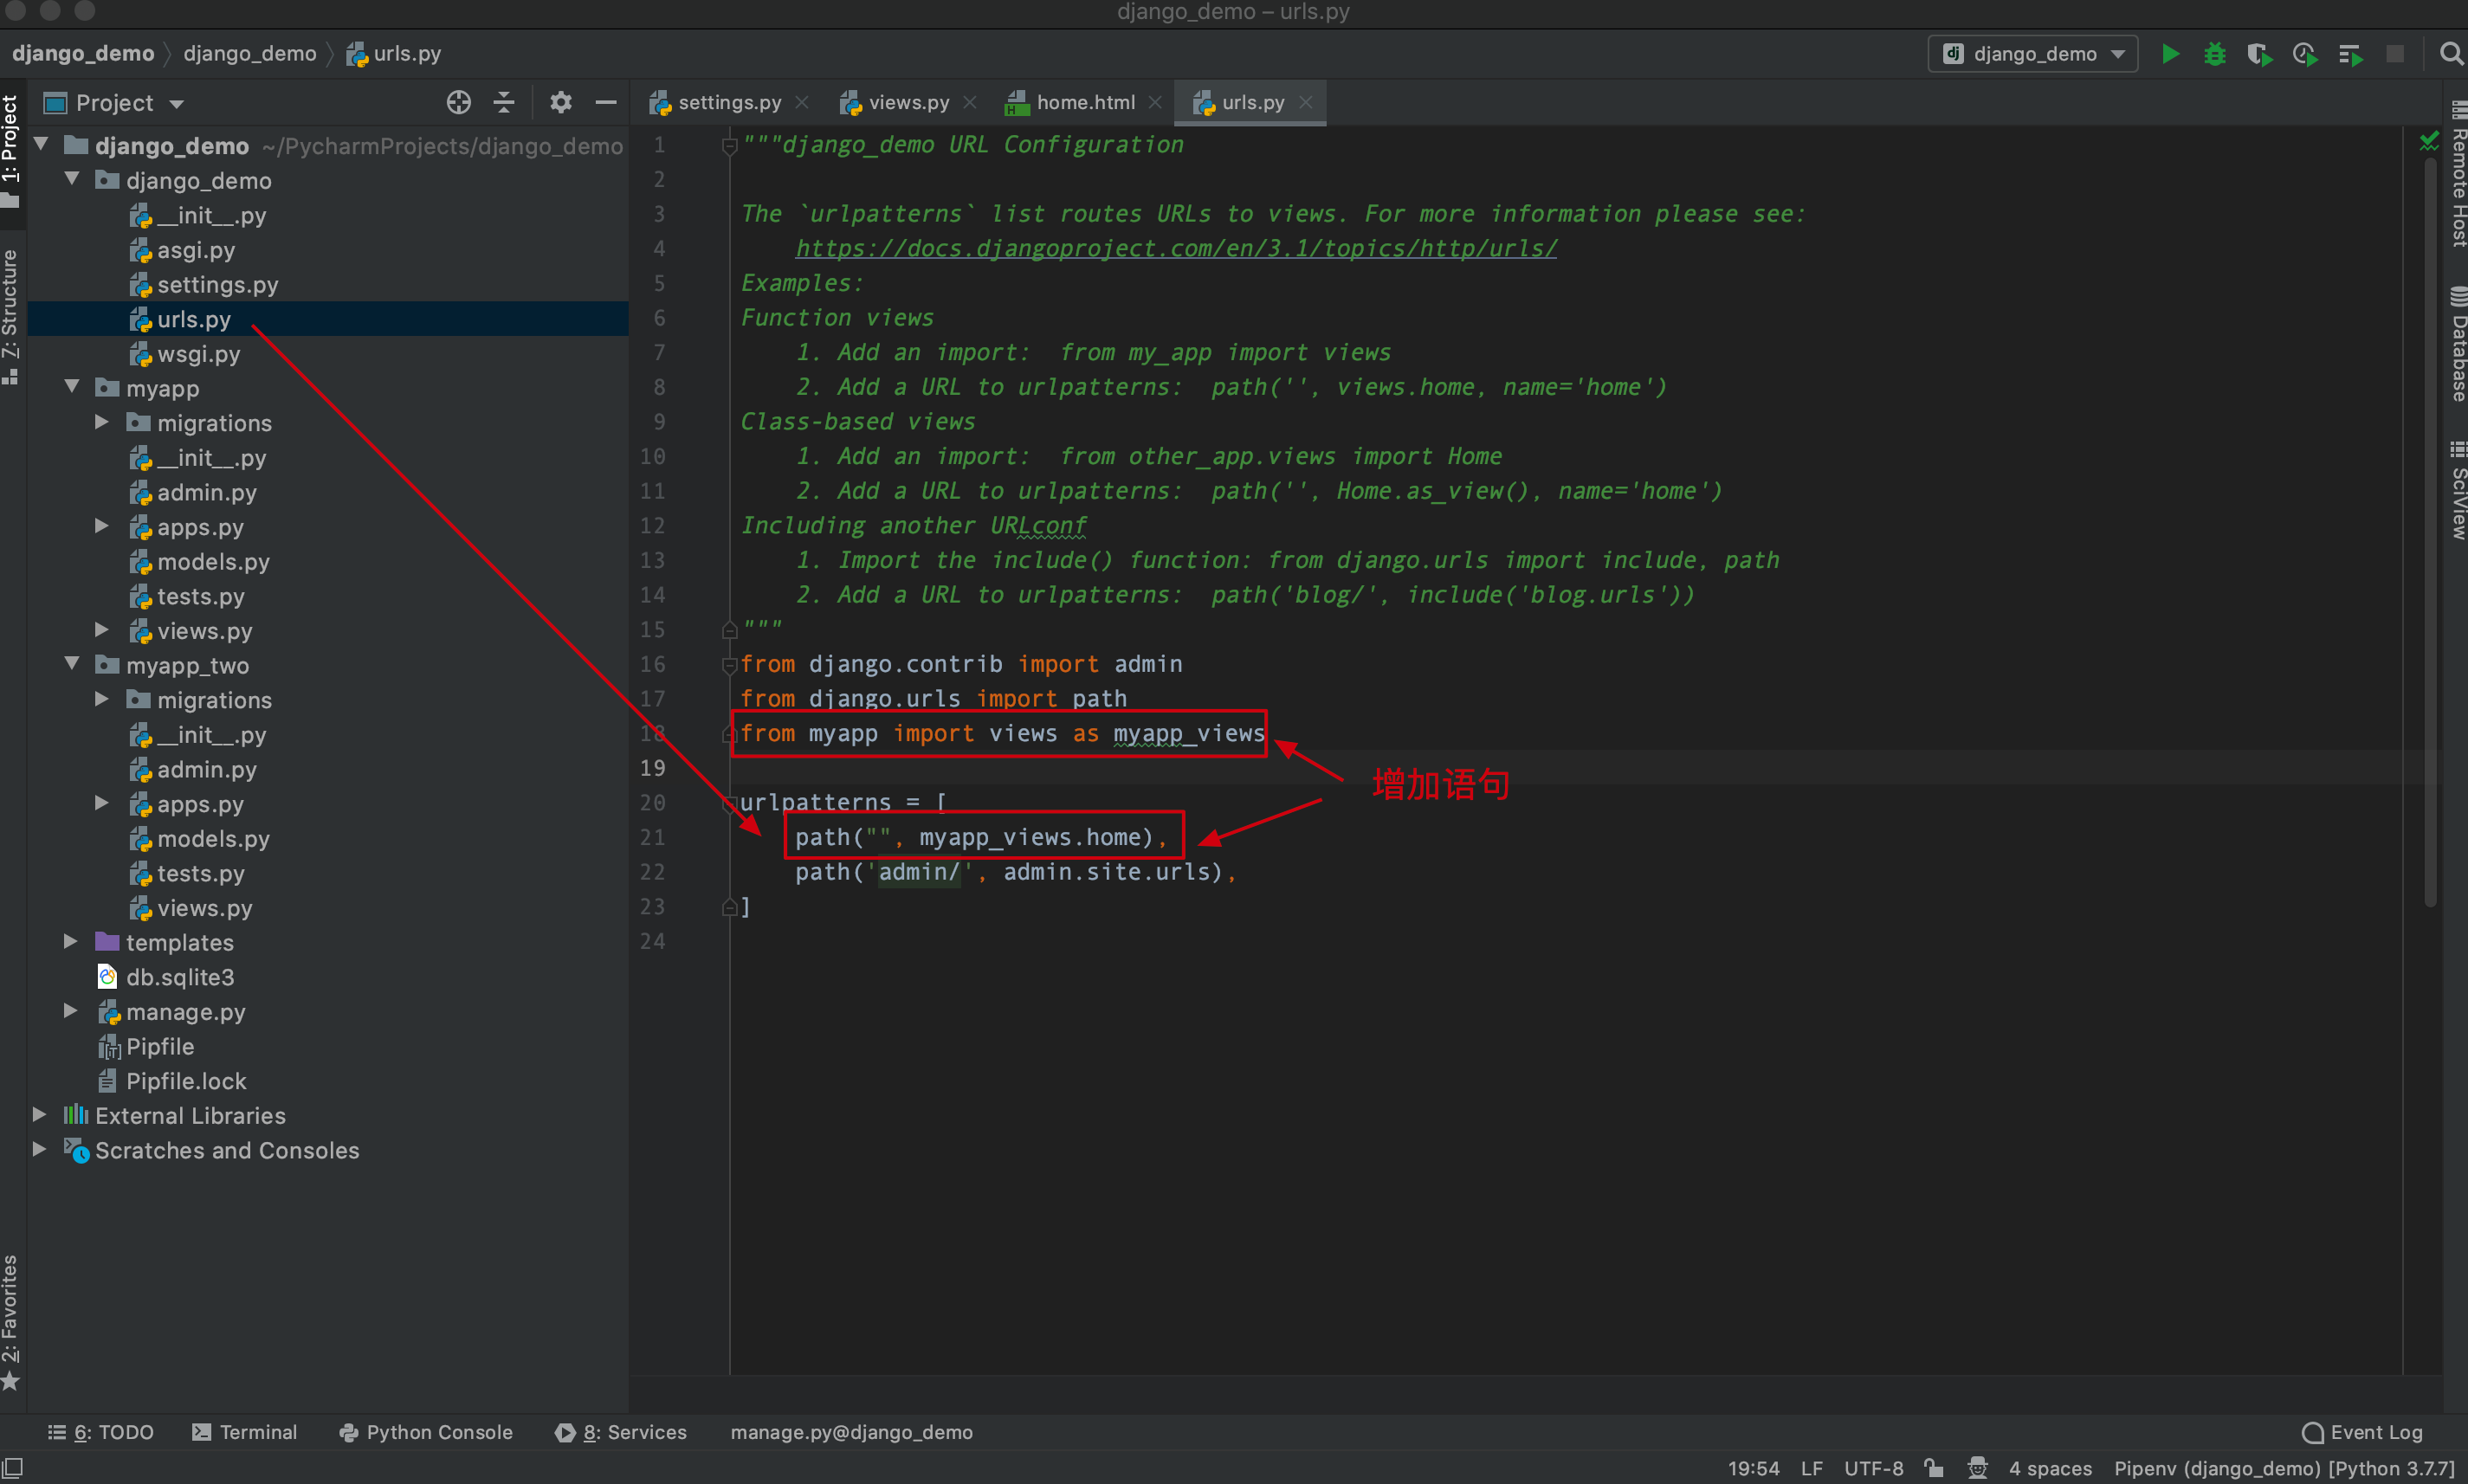The width and height of the screenshot is (2468, 1484).
Task: Close the home.html tab
Action: click(1155, 102)
